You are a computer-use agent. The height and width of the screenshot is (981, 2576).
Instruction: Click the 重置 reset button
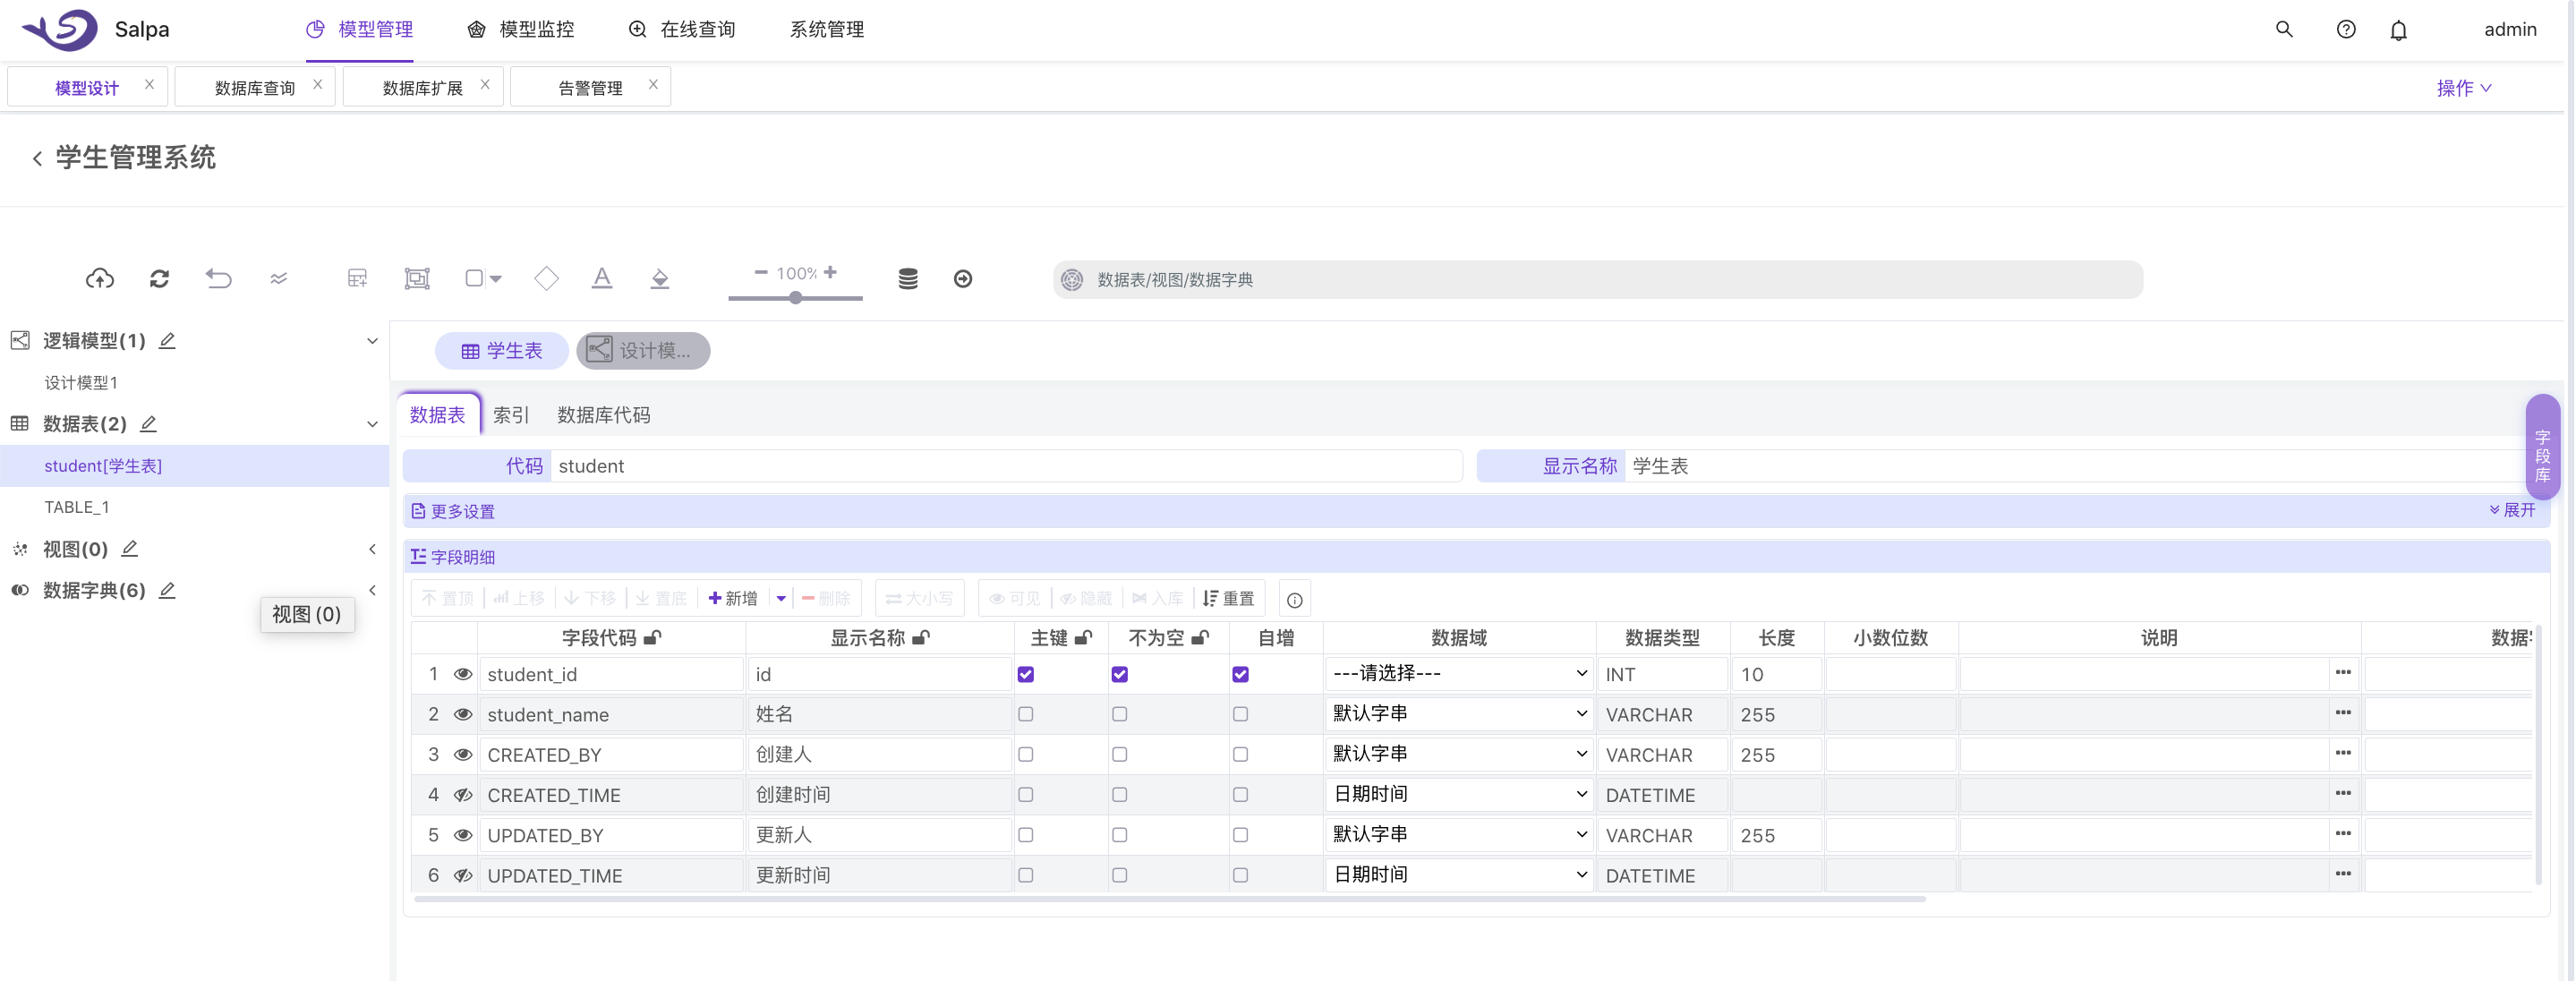(x=1228, y=599)
